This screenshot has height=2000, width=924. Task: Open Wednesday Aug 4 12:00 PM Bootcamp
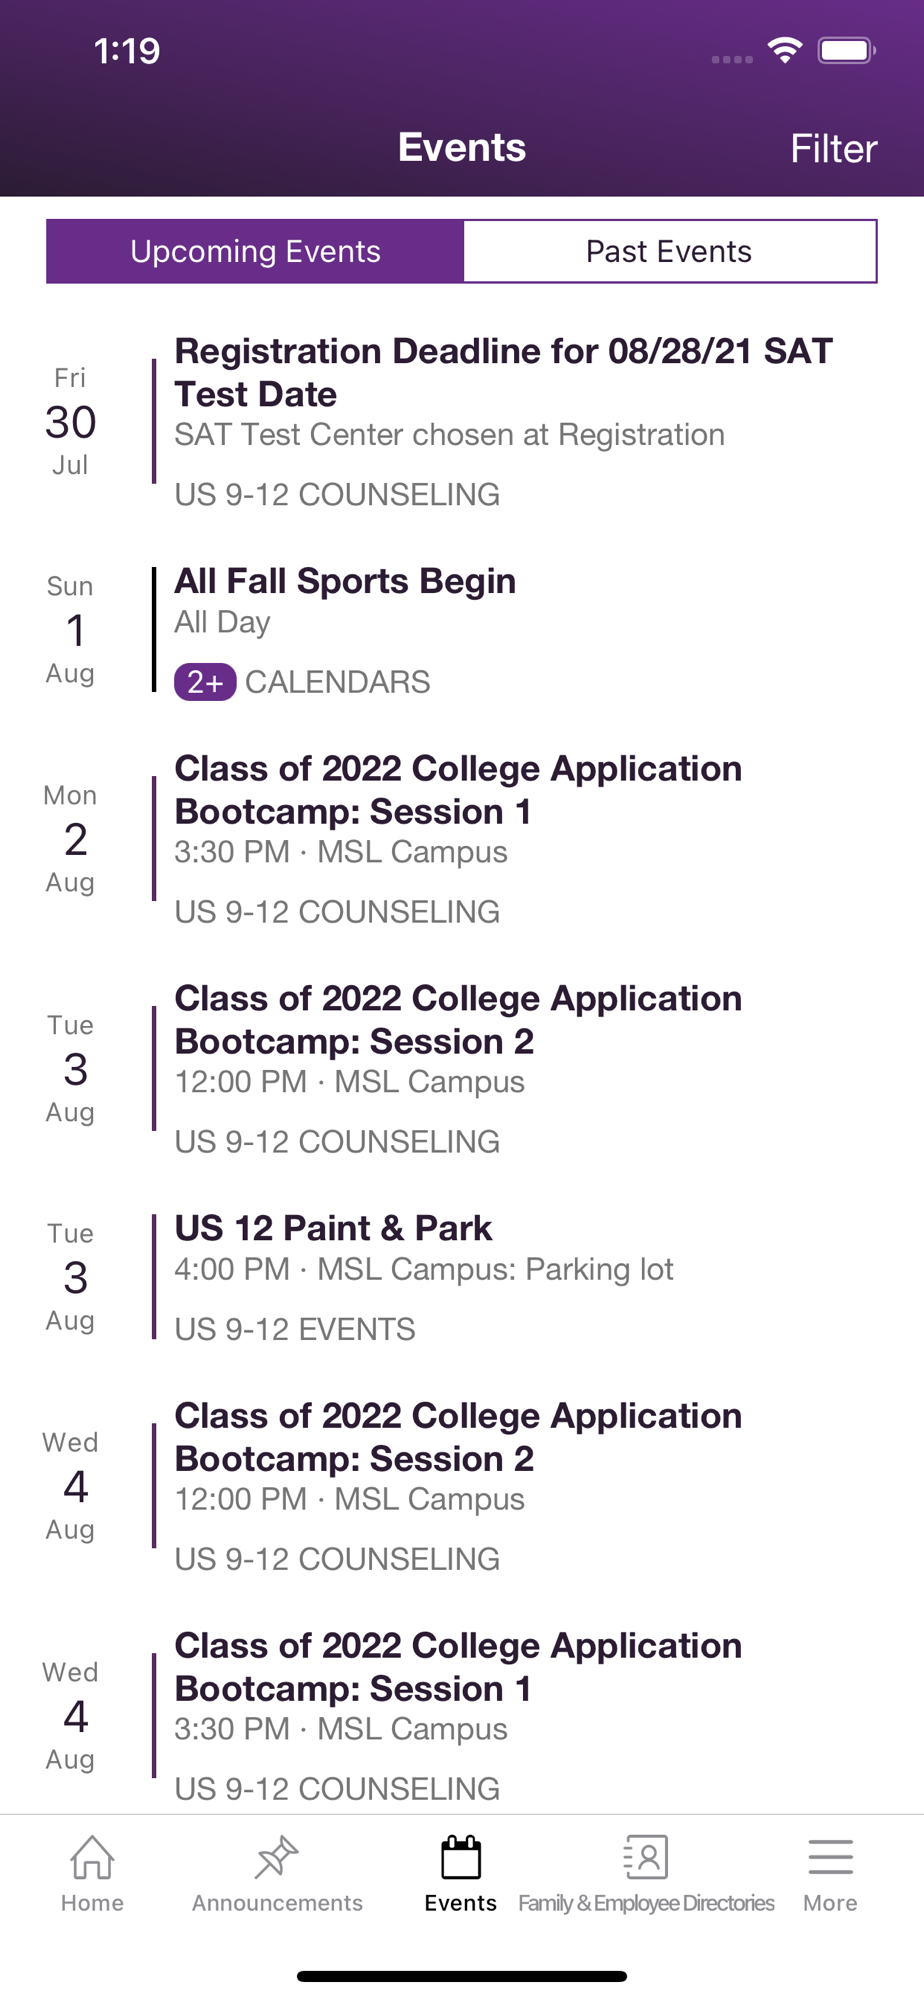tap(458, 1437)
